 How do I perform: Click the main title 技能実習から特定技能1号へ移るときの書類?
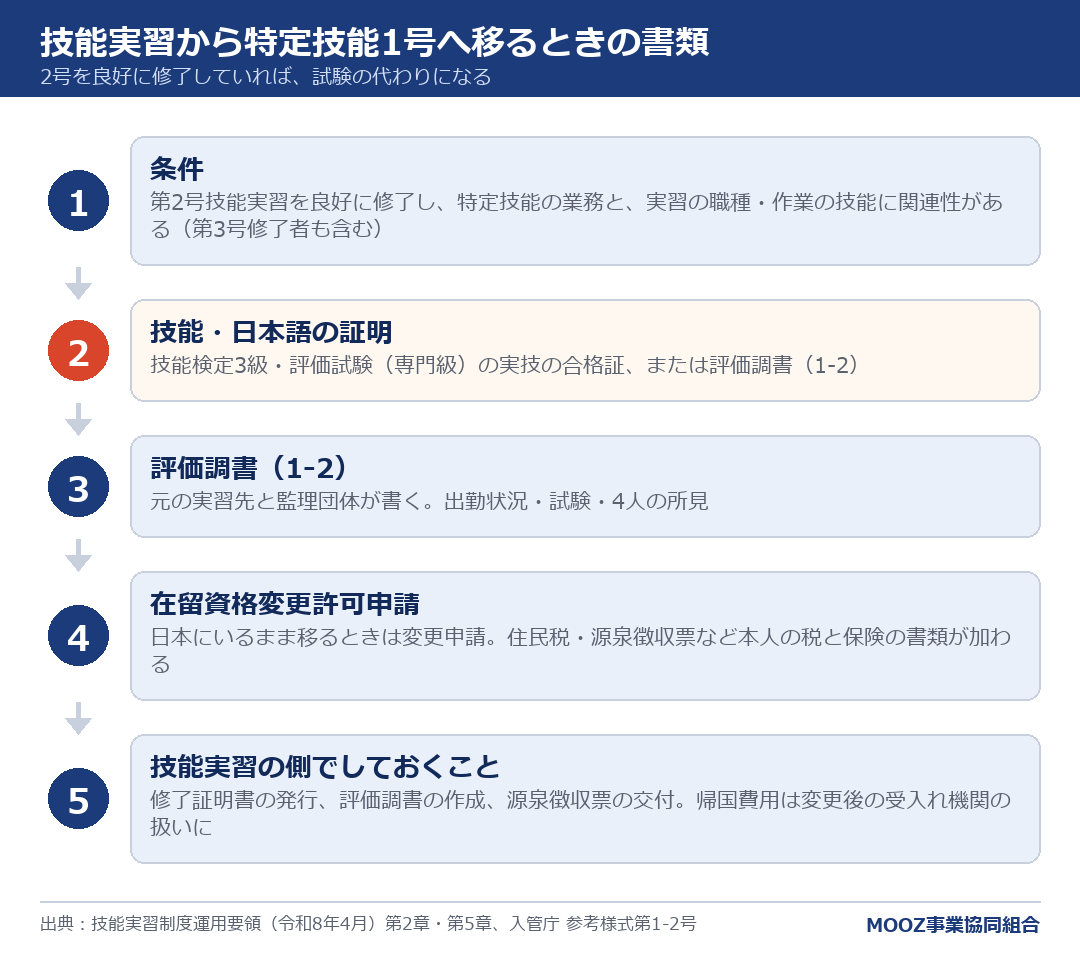coord(374,41)
